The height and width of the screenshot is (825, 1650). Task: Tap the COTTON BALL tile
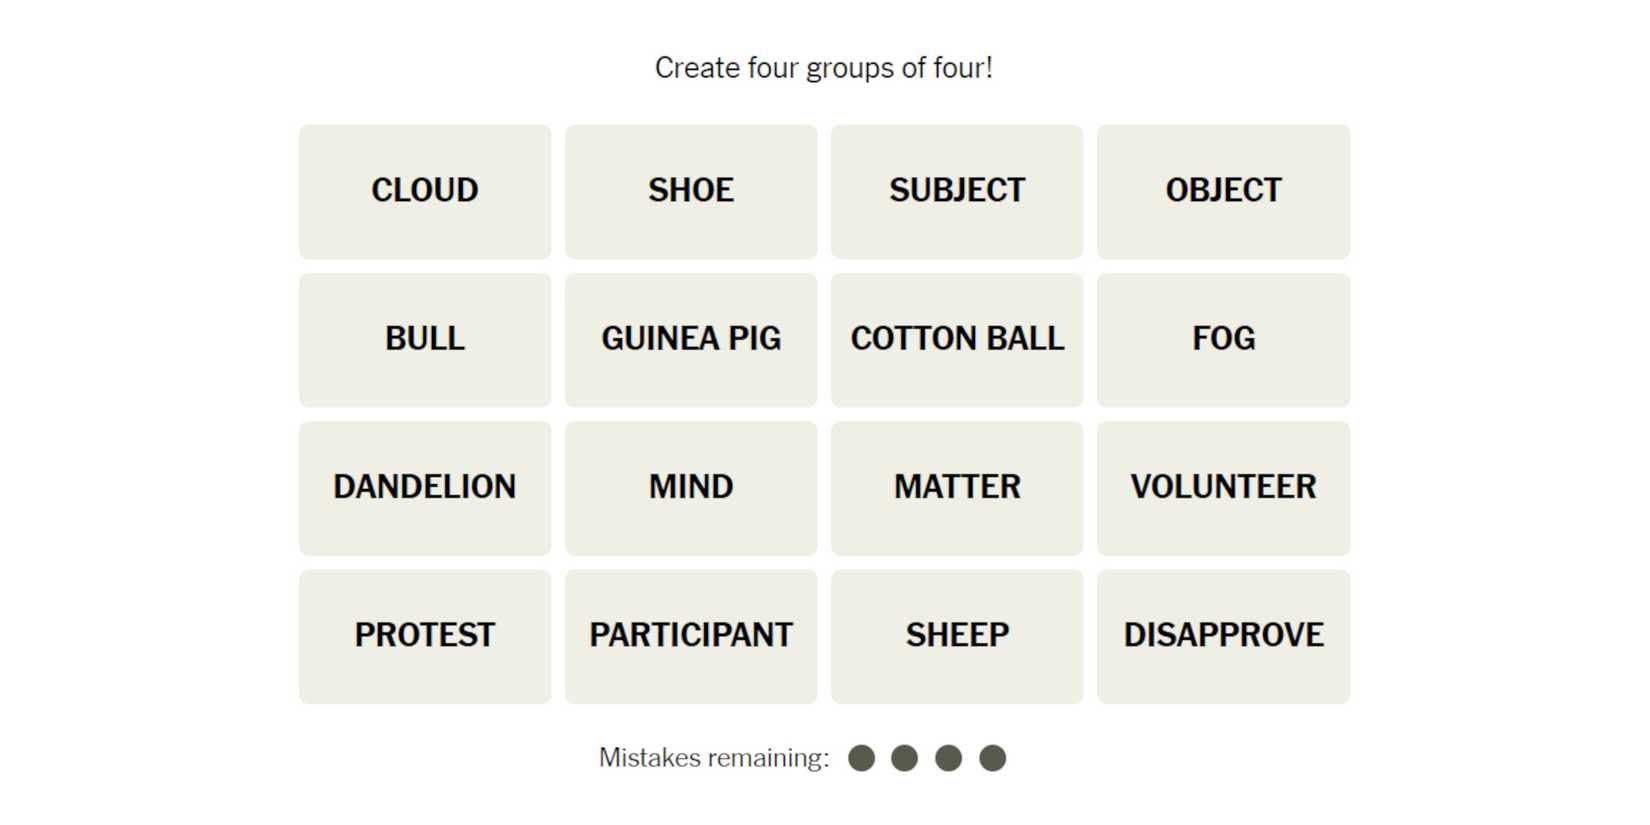tap(956, 339)
